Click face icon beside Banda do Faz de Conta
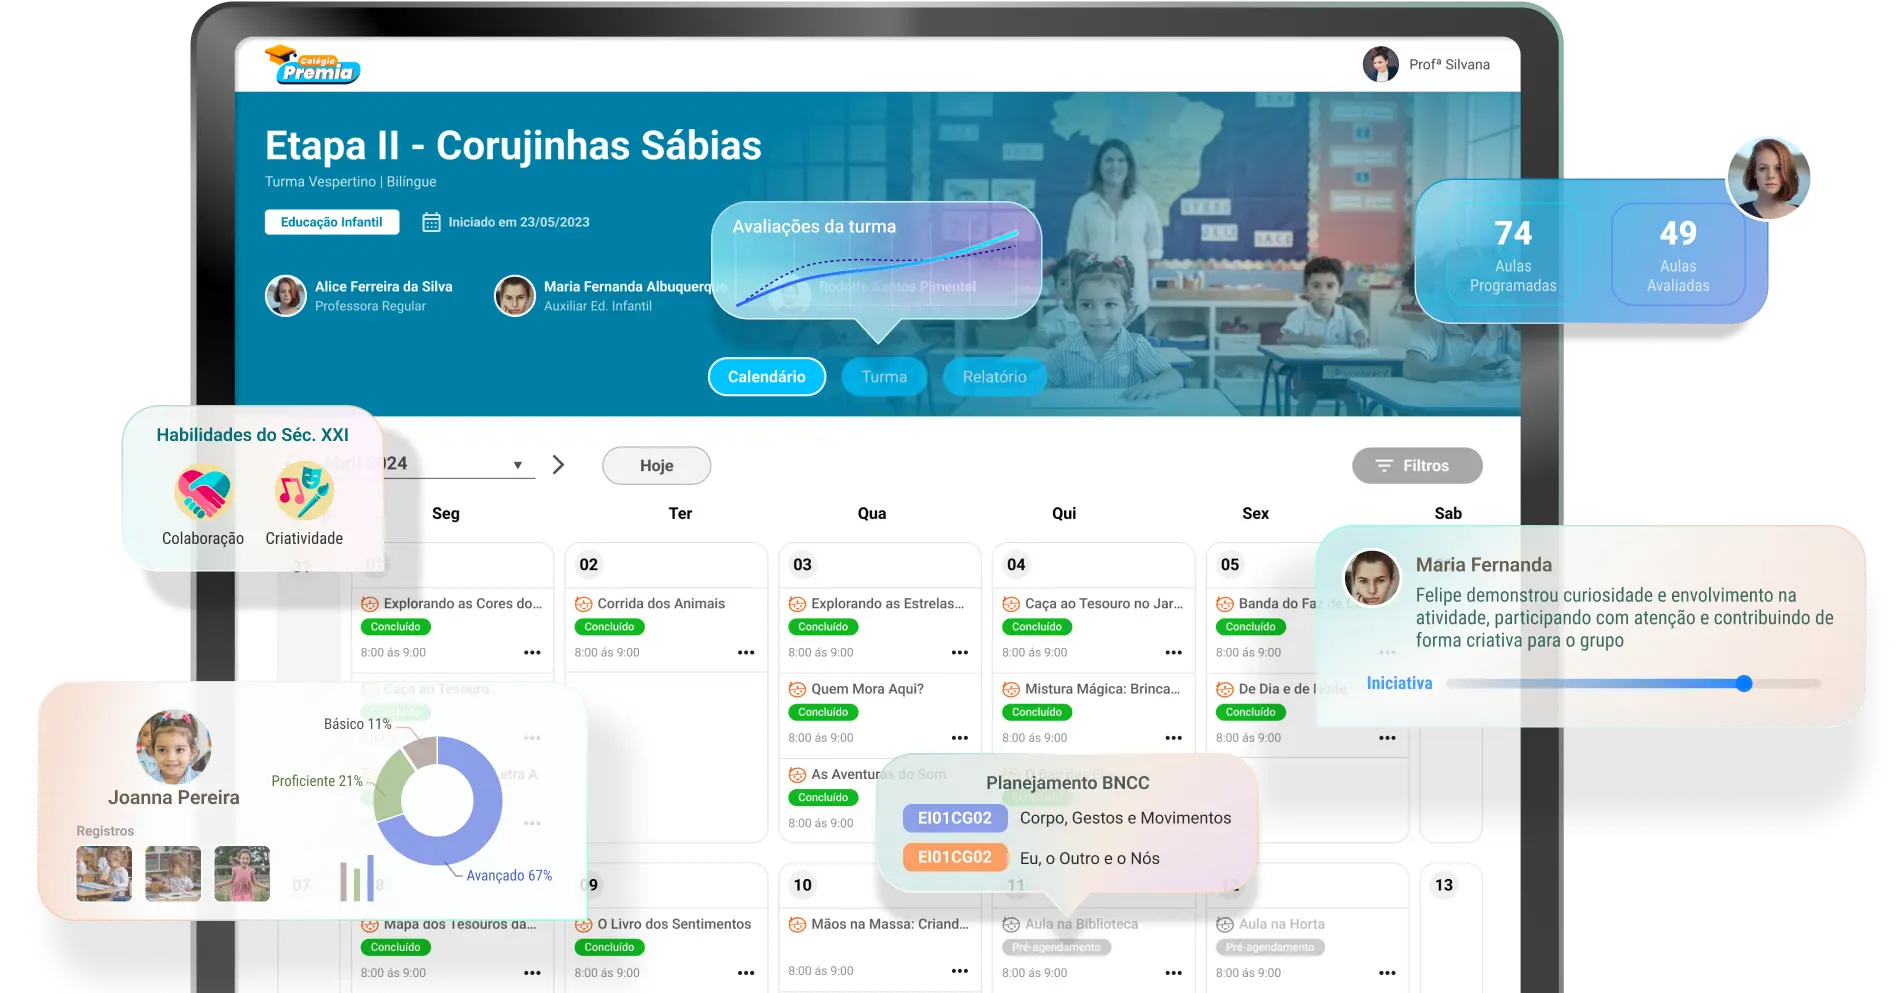Viewport: 1896px width, 993px height. point(1225,604)
